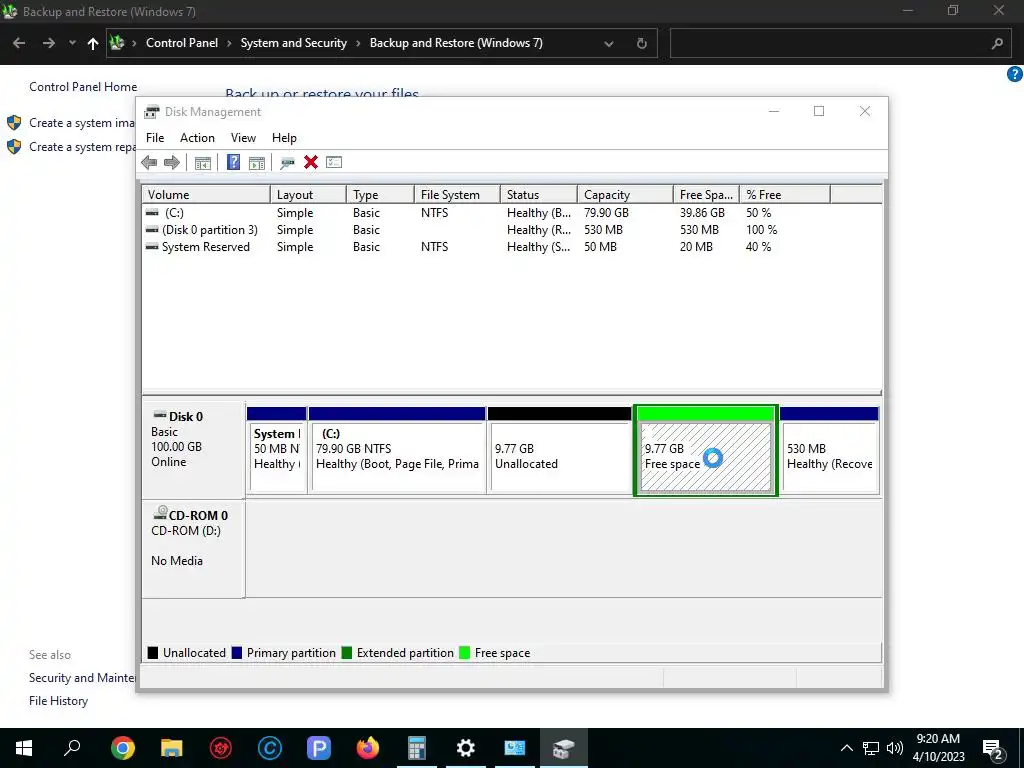This screenshot has height=768, width=1024.
Task: Click the search magnifier in Control Panel search
Action: pos(997,43)
